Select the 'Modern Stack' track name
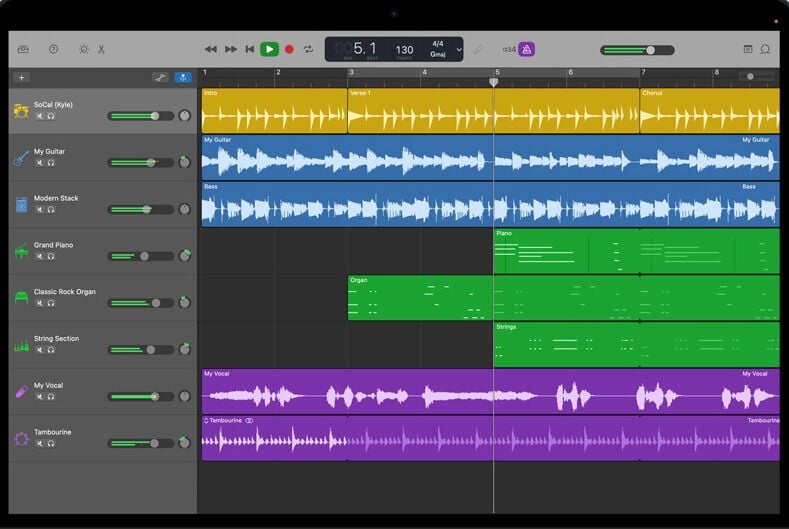 pos(56,198)
